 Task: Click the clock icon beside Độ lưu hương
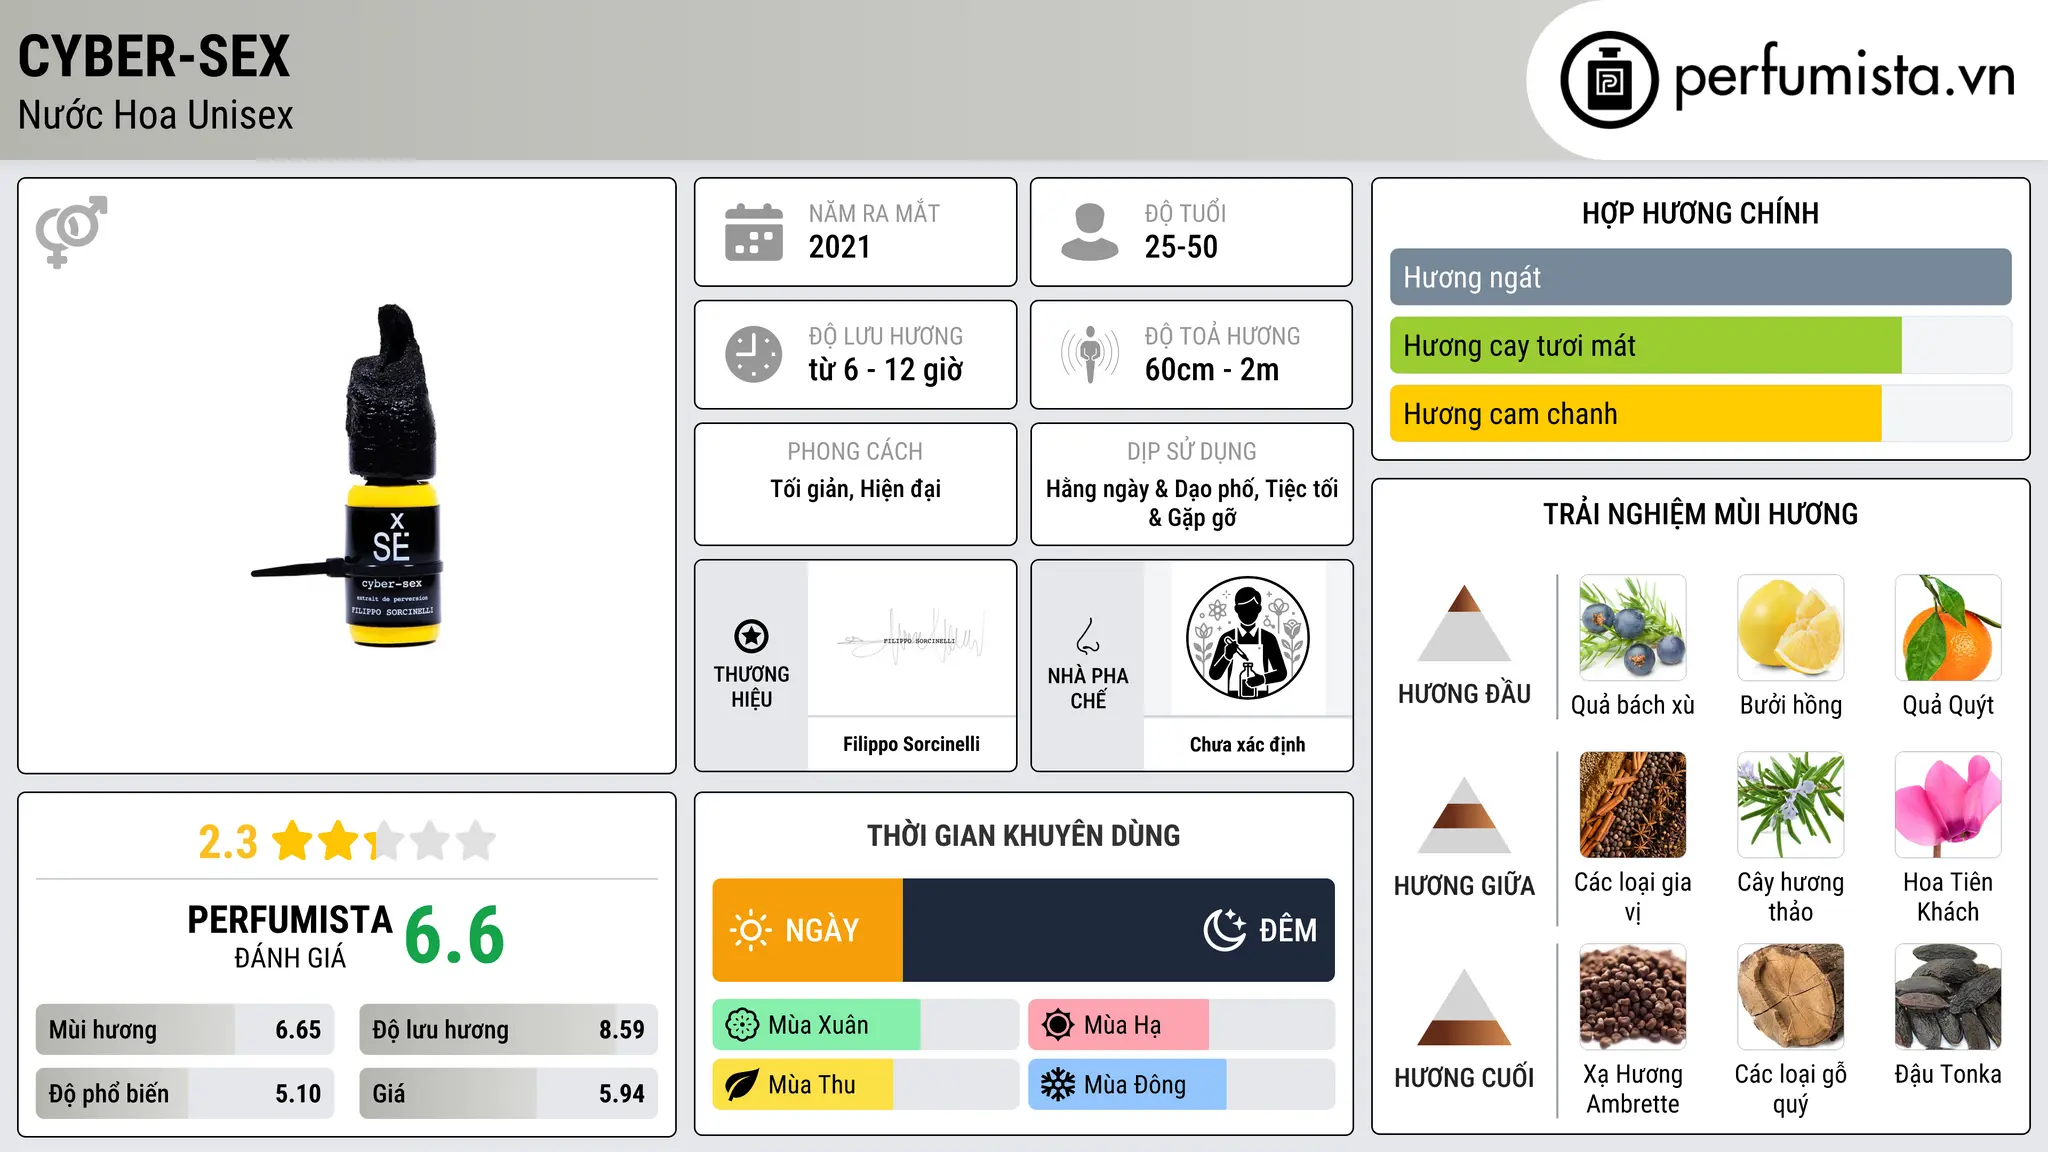[x=754, y=354]
